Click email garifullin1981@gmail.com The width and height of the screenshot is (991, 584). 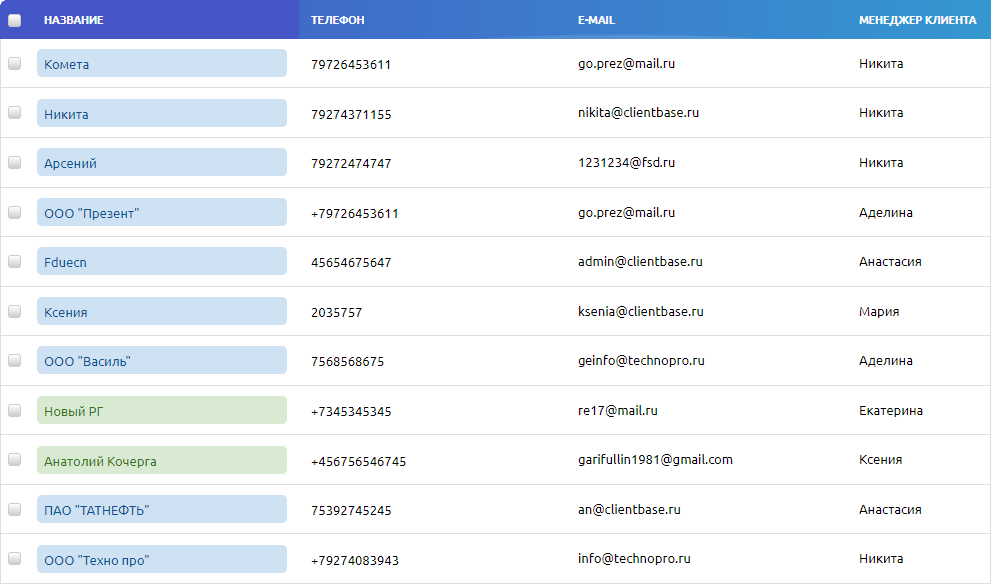655,460
